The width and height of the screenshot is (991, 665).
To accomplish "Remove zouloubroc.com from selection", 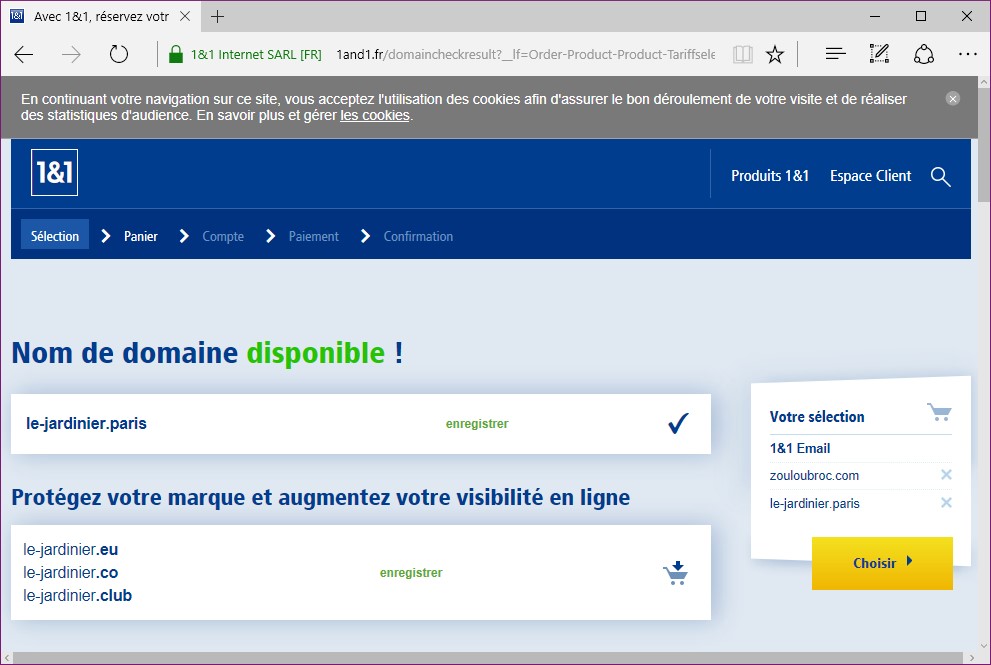I will click(946, 475).
